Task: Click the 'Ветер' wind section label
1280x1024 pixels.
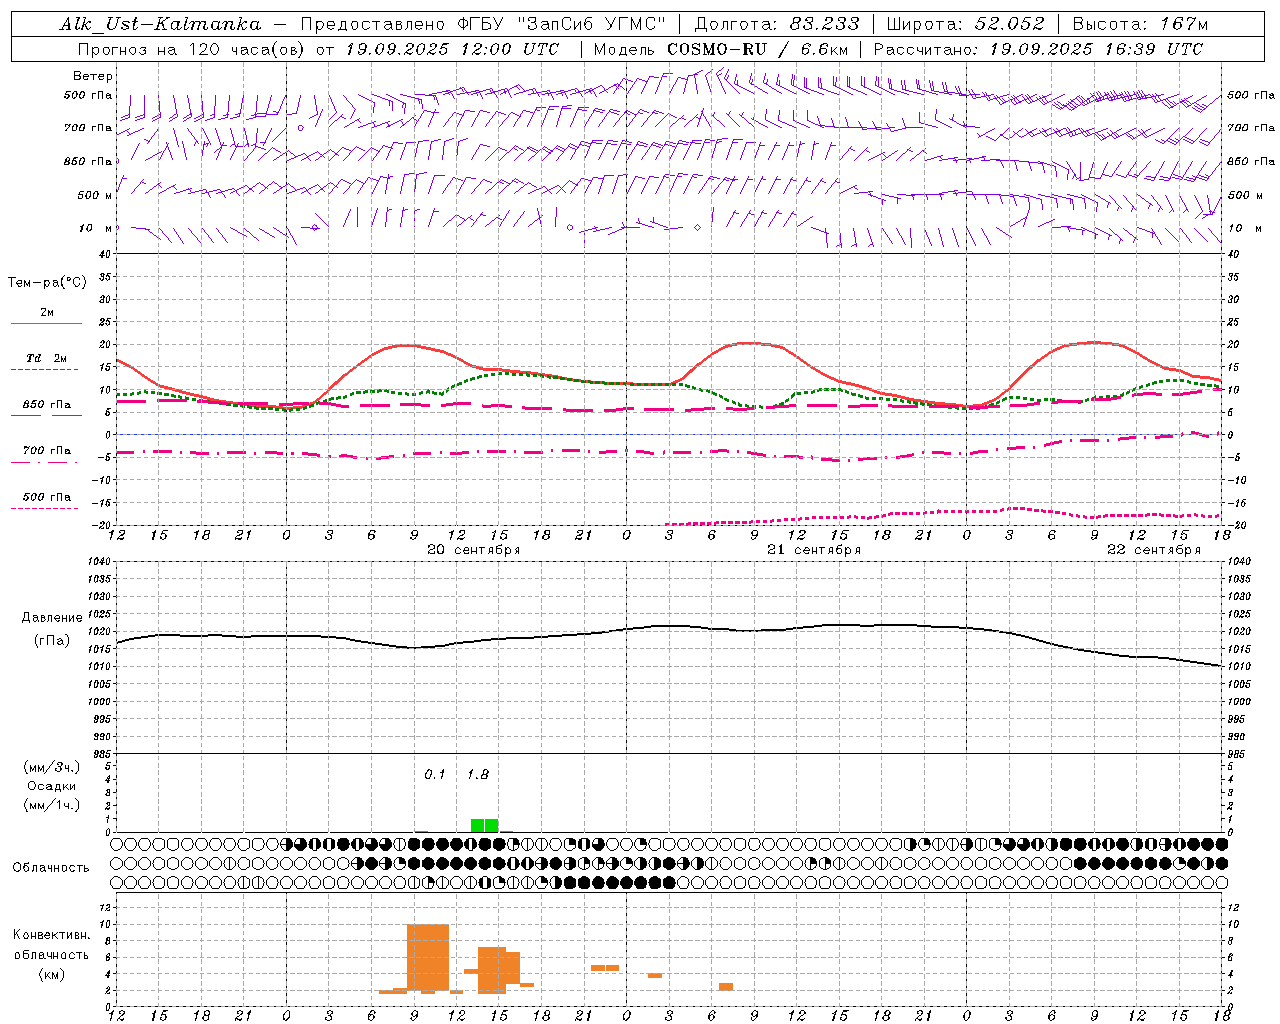Action: [x=93, y=76]
